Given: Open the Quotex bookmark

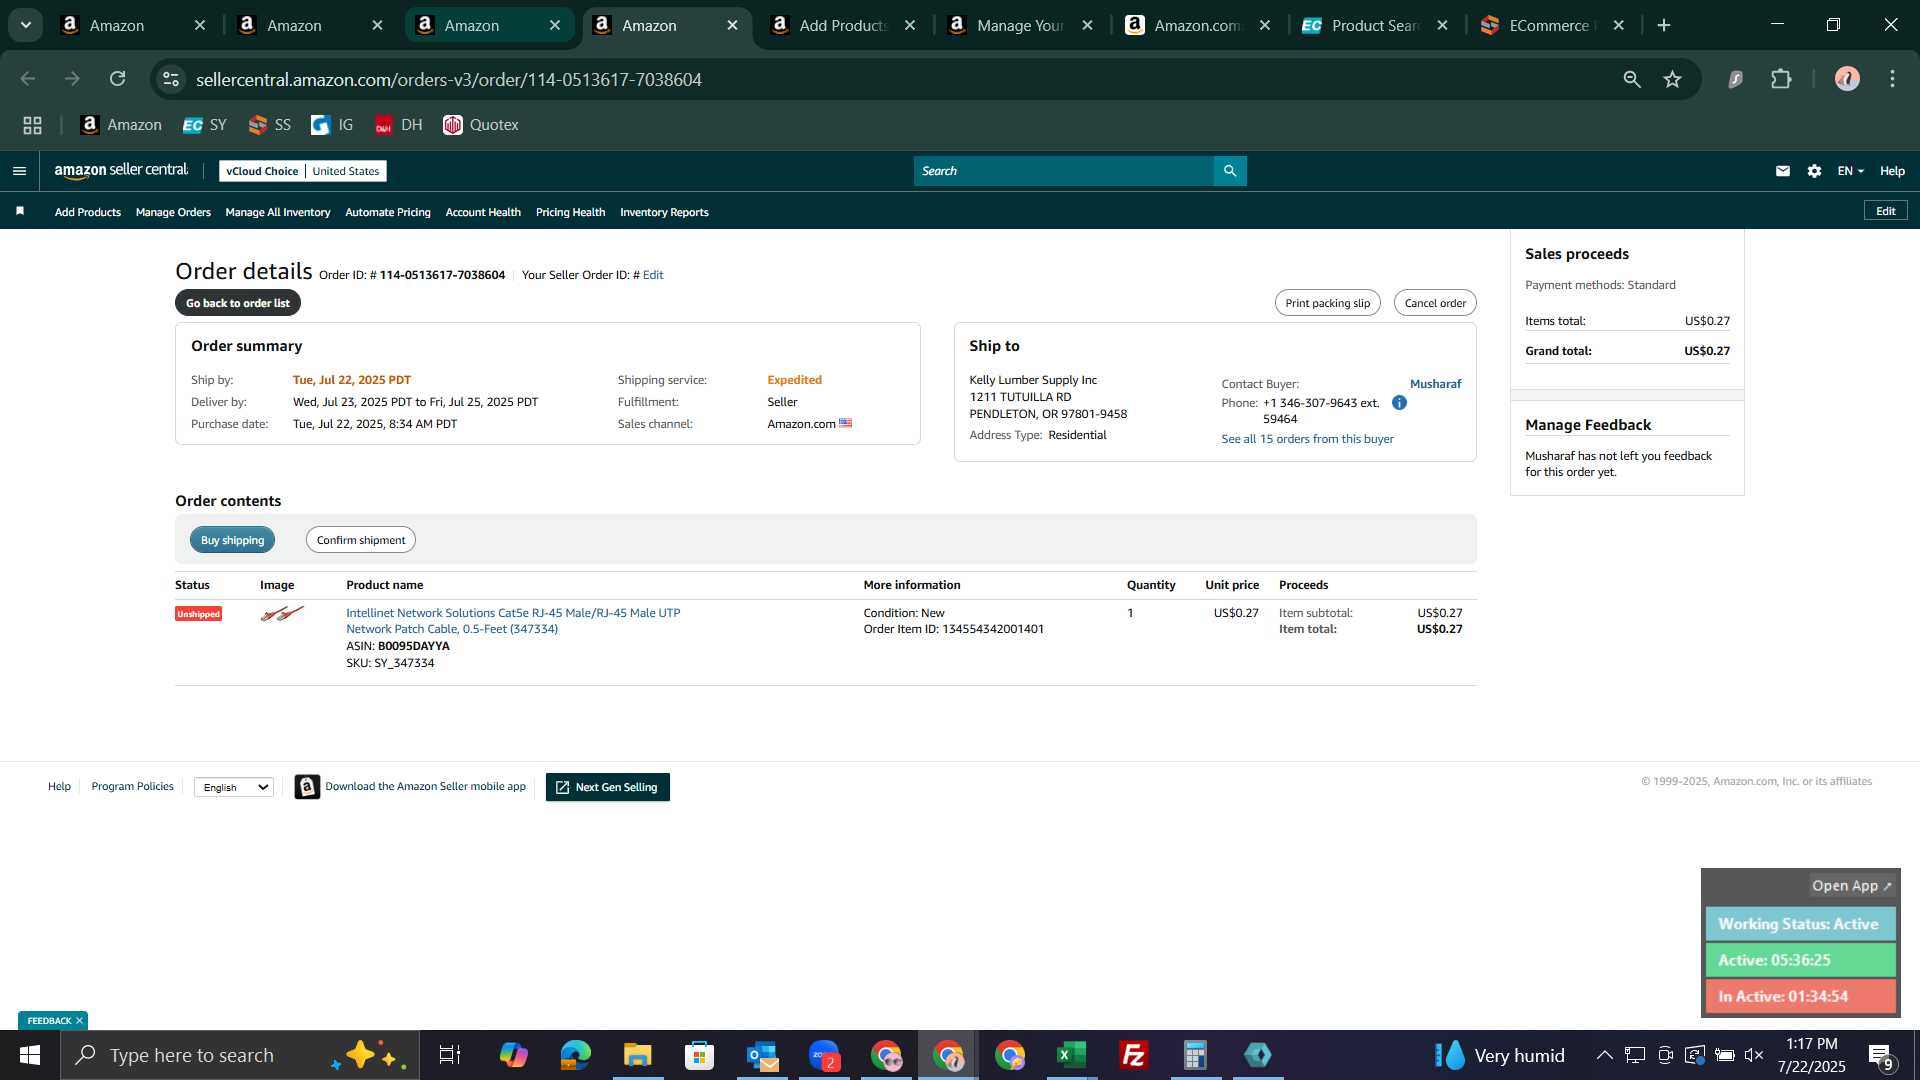Looking at the screenshot, I should click(x=481, y=125).
